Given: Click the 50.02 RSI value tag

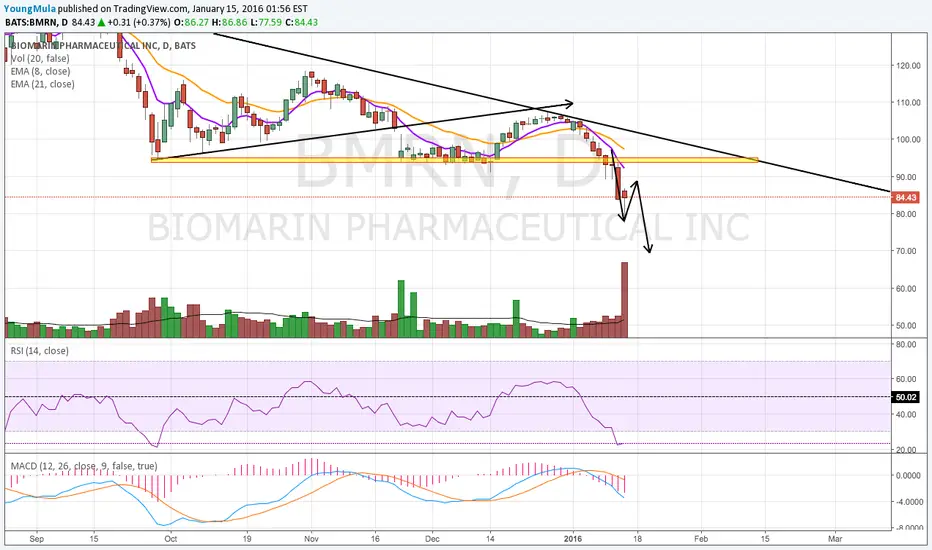Looking at the screenshot, I should [x=906, y=397].
